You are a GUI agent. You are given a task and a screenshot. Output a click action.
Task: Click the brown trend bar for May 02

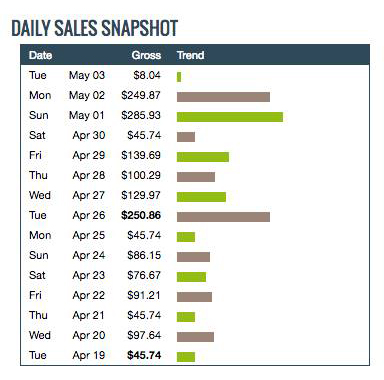click(x=223, y=97)
